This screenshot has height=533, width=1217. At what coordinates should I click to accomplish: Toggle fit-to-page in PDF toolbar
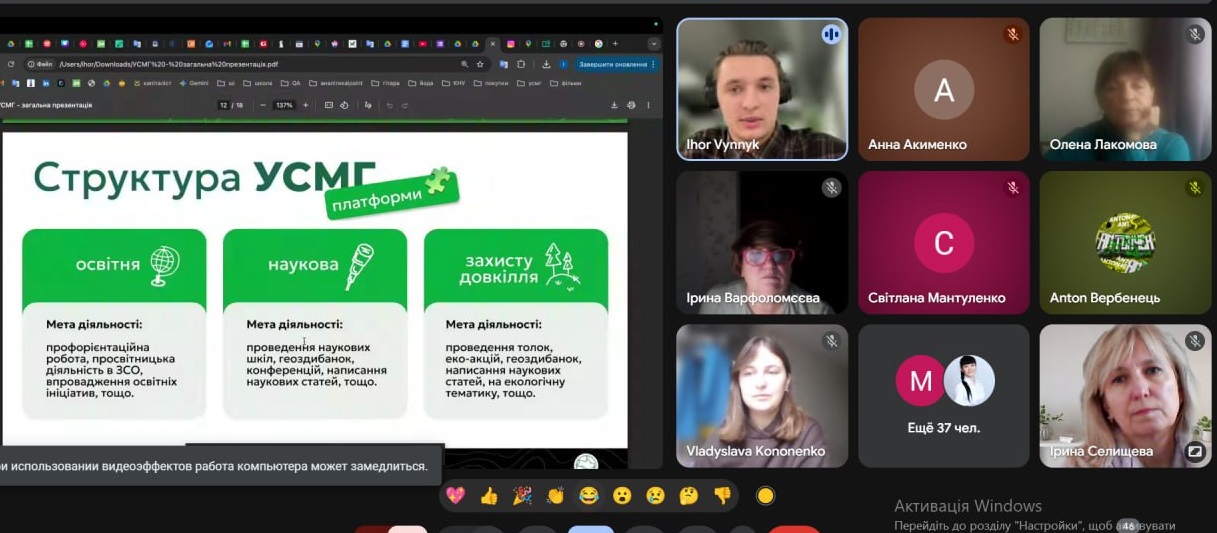(329, 105)
